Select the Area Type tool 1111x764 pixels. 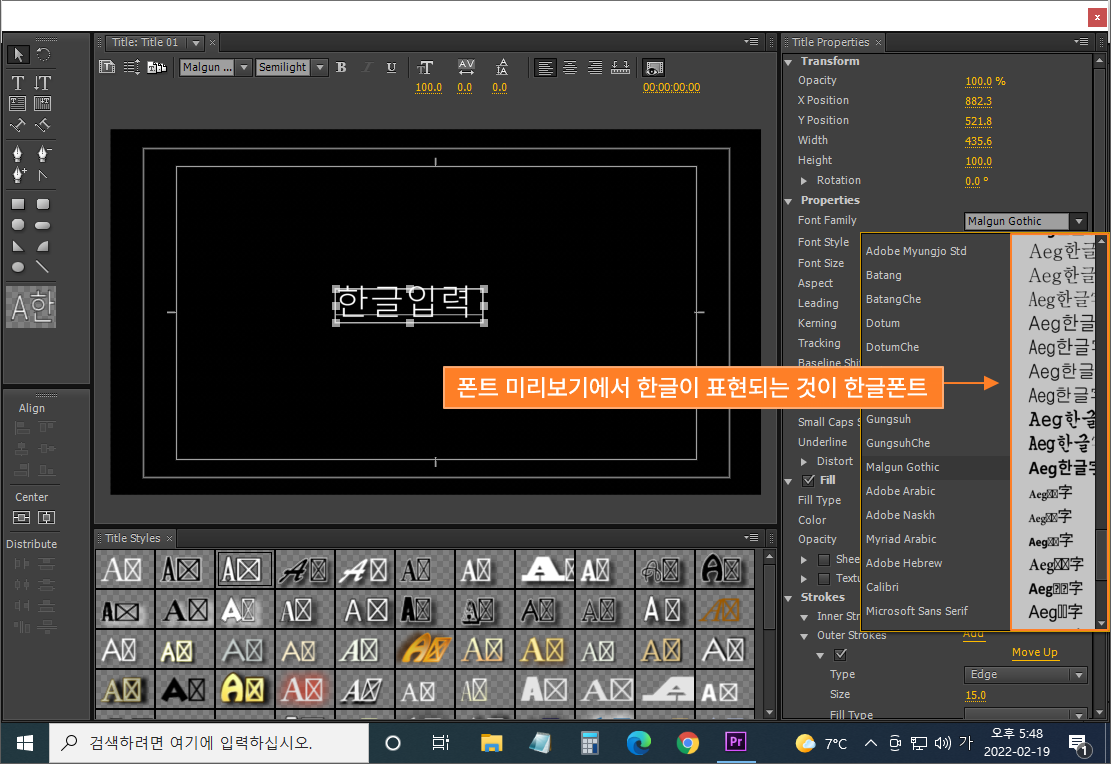click(18, 103)
